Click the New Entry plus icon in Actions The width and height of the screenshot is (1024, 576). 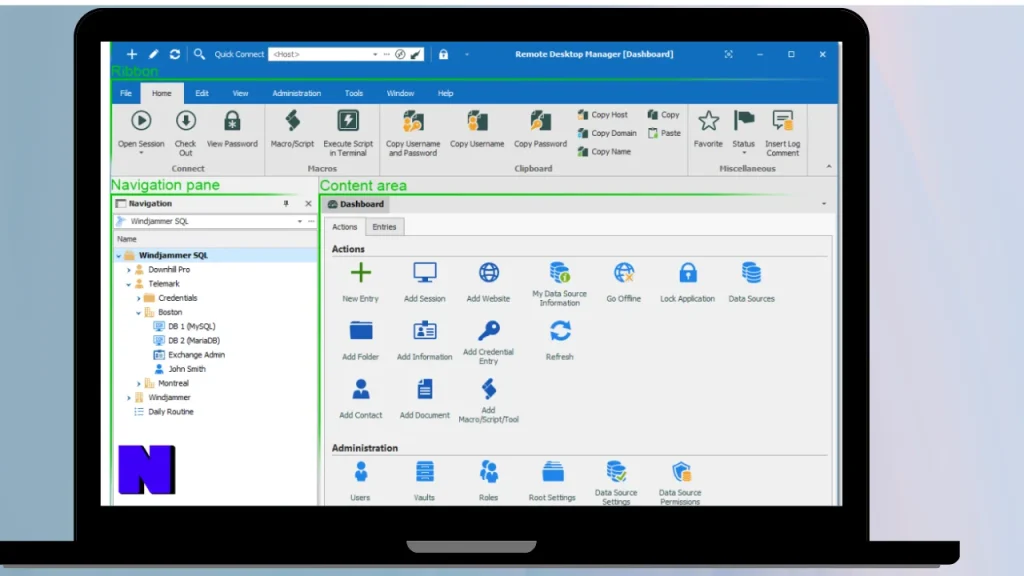pos(360,273)
